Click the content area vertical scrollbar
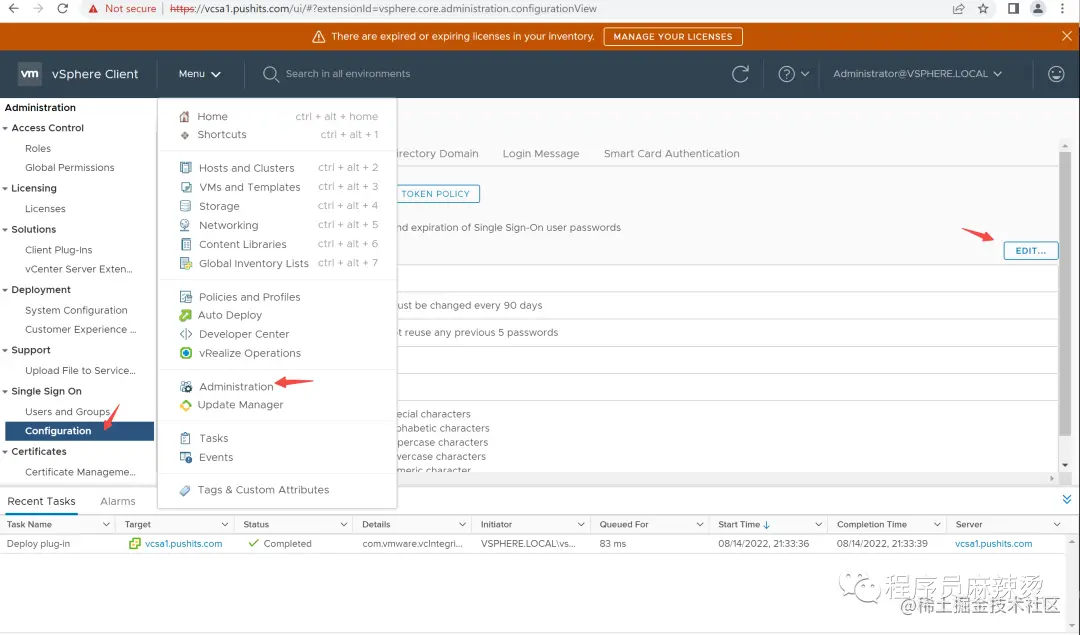Viewport: 1080px width, 635px height. [1065, 294]
